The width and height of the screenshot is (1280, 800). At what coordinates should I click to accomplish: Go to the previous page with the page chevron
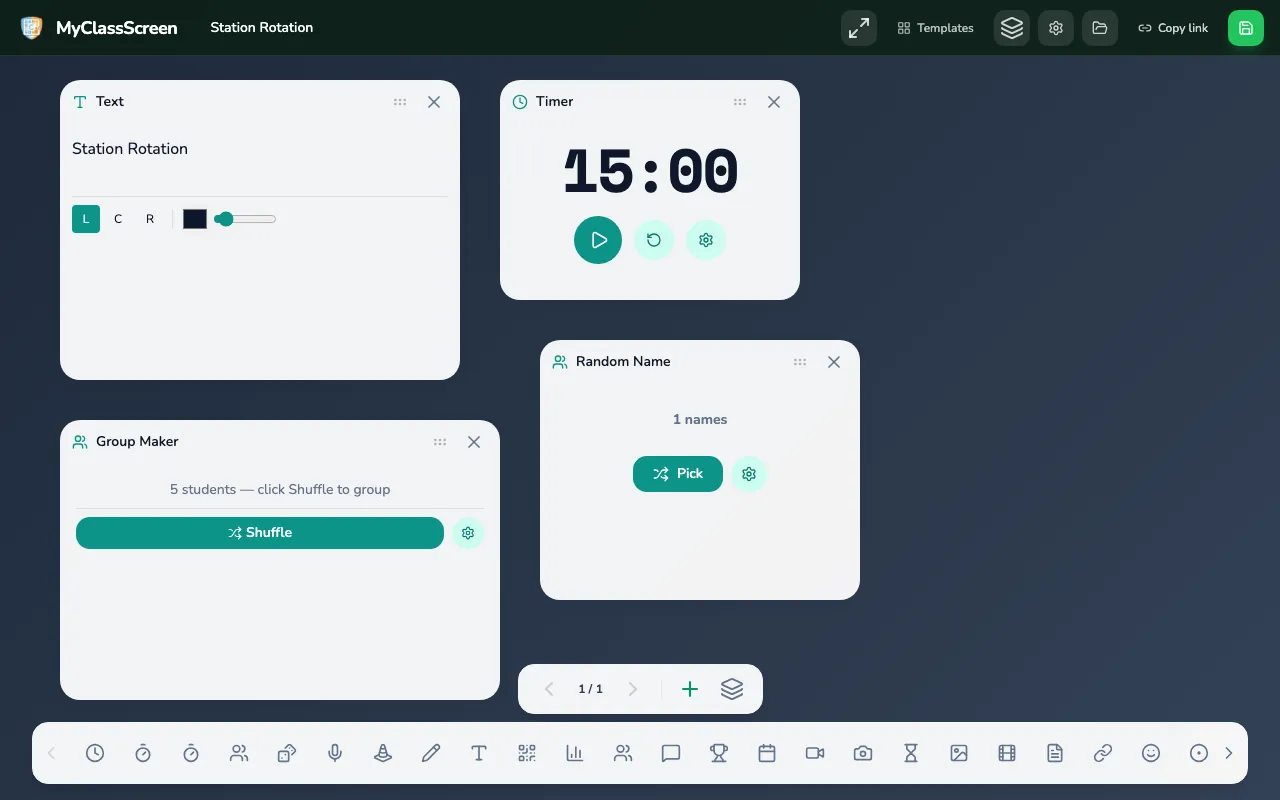pyautogui.click(x=549, y=689)
